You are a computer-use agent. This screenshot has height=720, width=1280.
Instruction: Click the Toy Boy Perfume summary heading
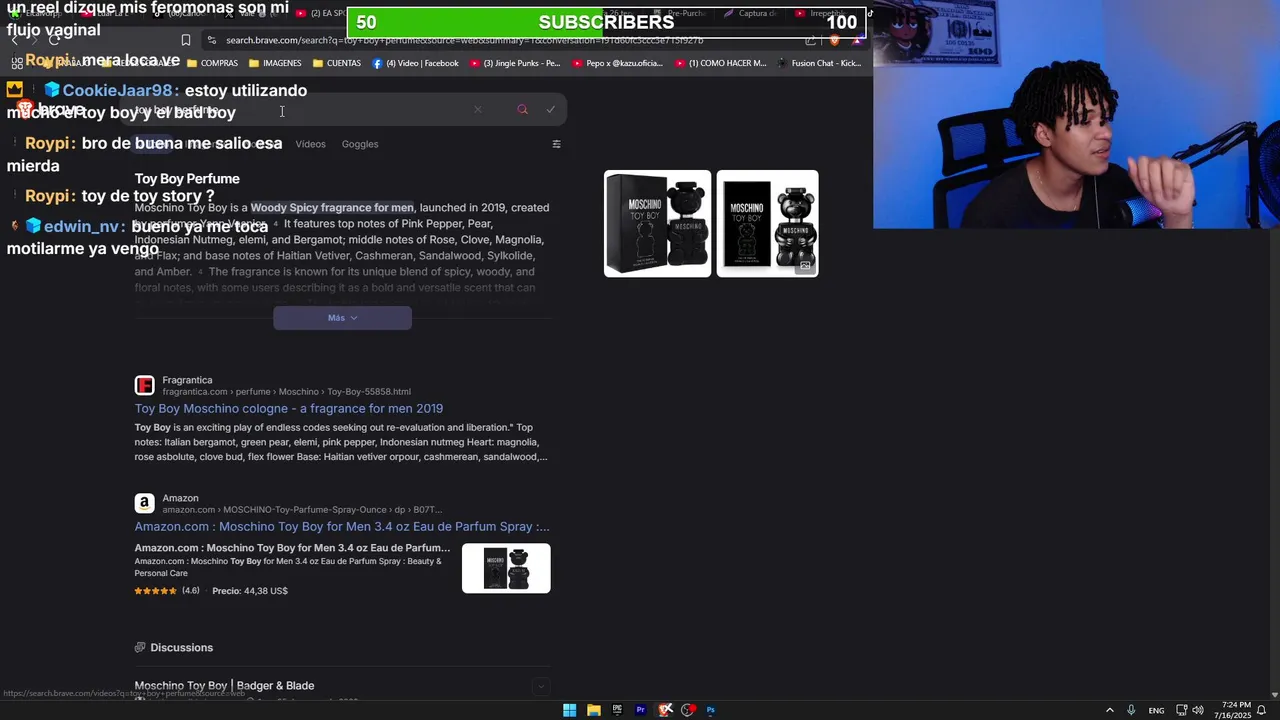[187, 179]
